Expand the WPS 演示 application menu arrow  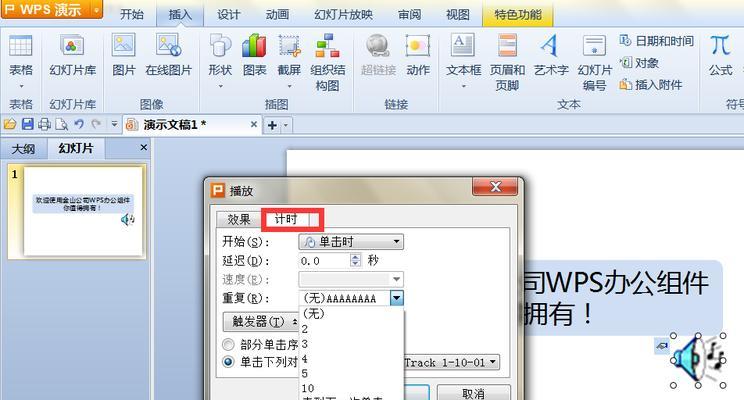tap(95, 9)
